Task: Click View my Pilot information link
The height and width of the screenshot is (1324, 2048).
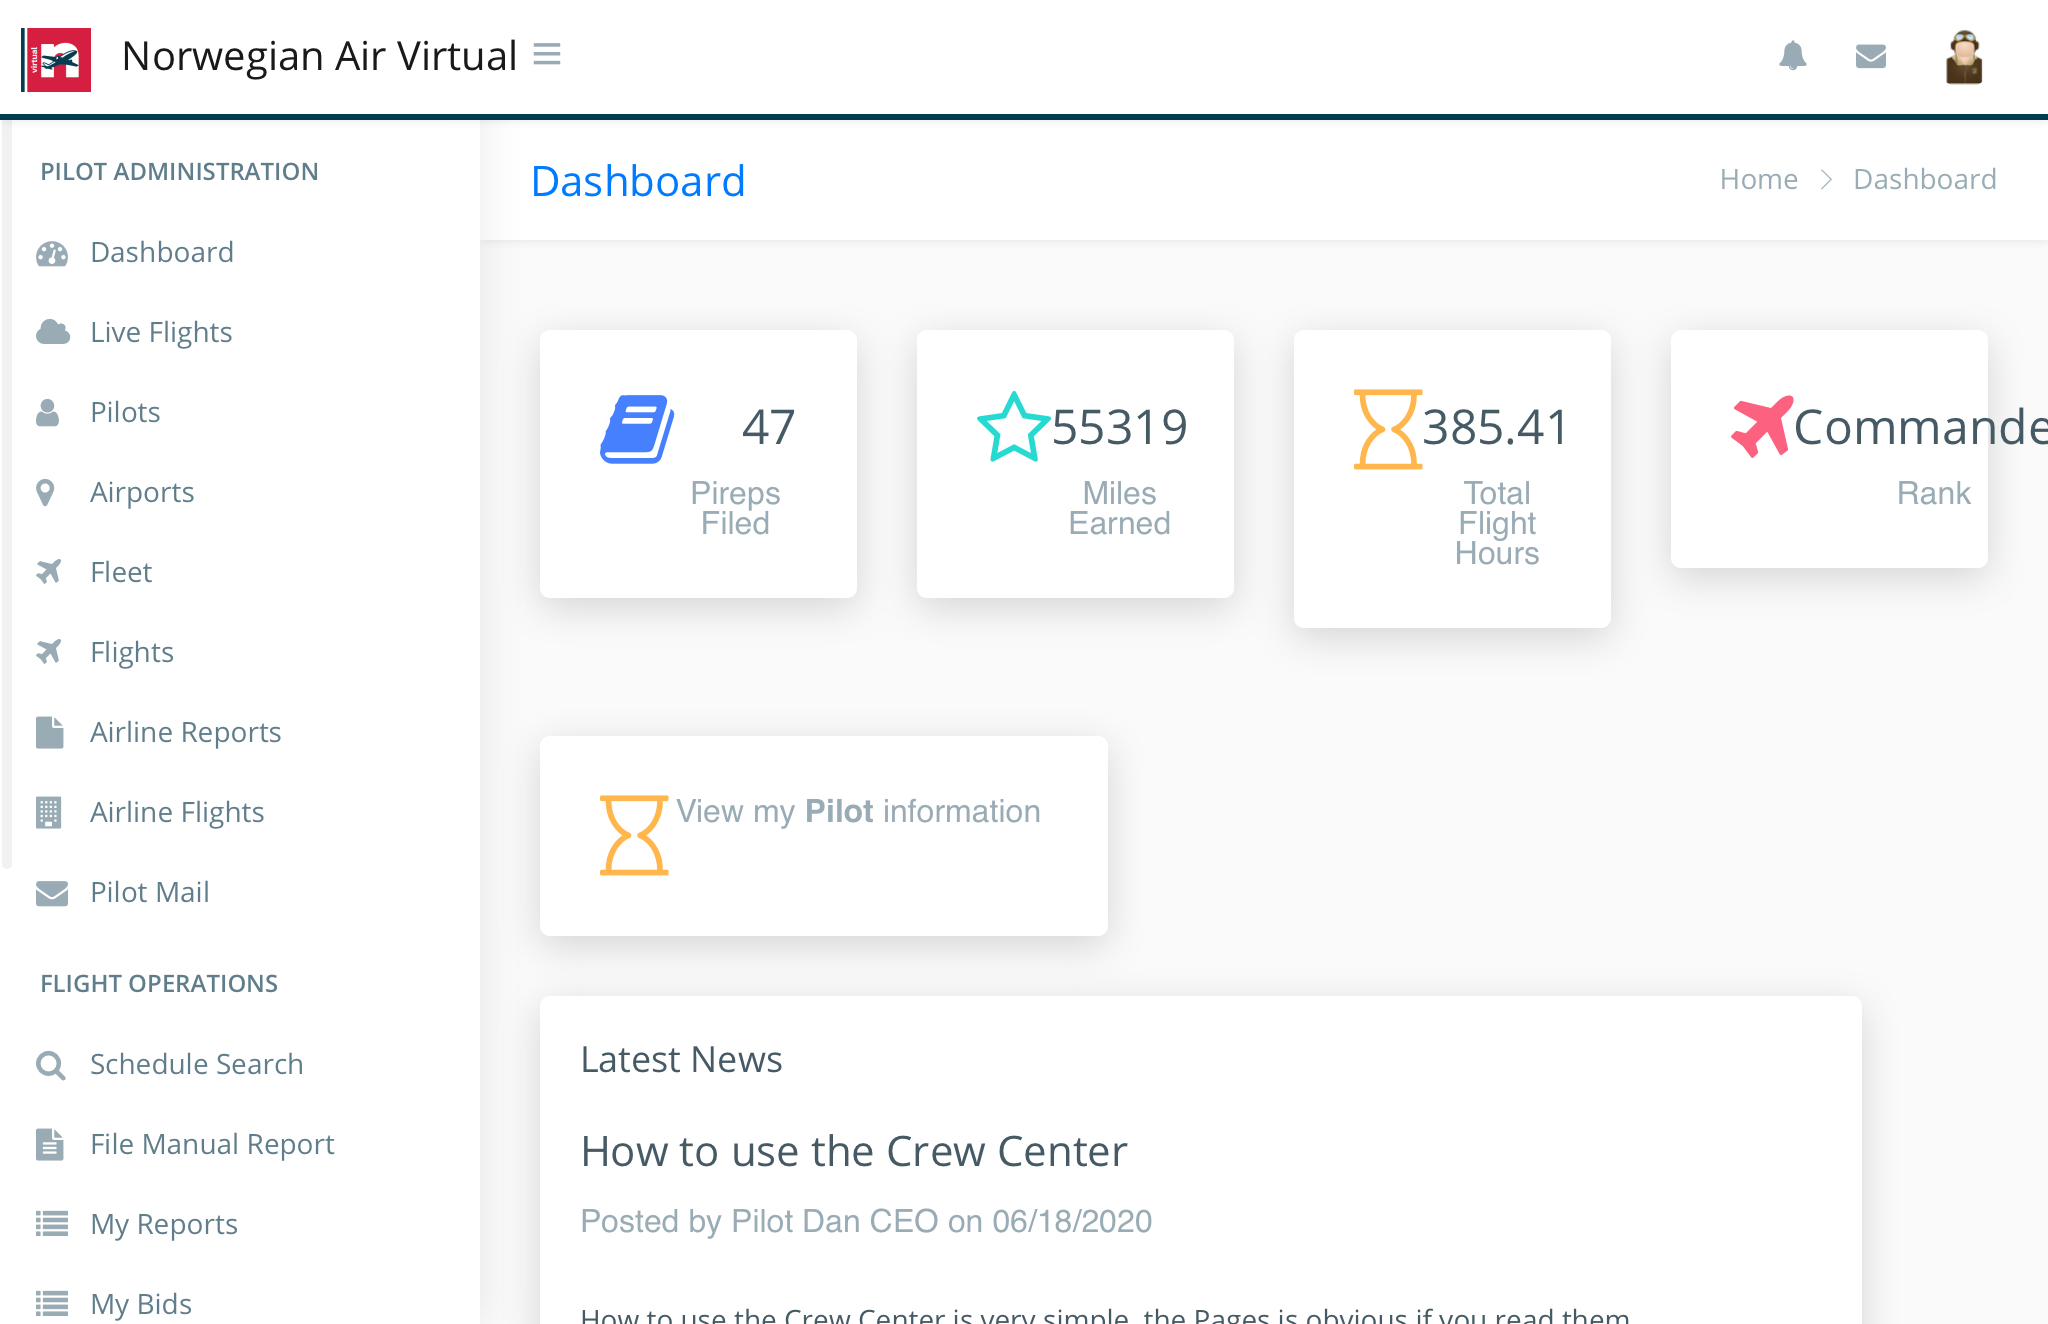Action: 858,811
